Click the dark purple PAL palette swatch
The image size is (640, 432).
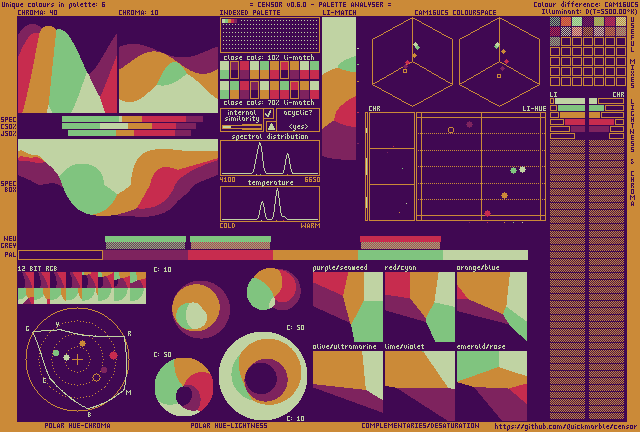(x=60, y=255)
